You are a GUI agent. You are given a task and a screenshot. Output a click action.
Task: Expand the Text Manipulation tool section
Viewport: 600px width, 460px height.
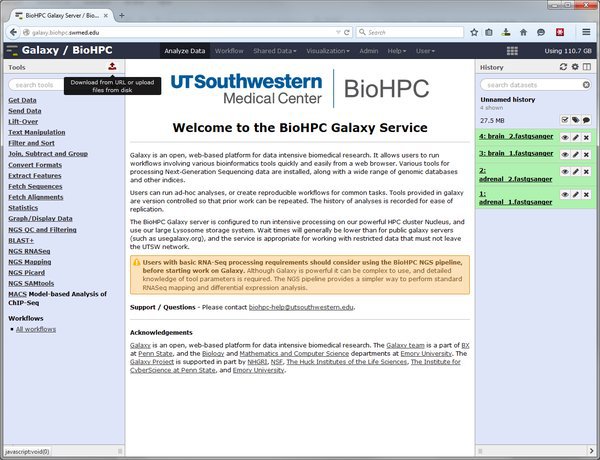pos(37,132)
